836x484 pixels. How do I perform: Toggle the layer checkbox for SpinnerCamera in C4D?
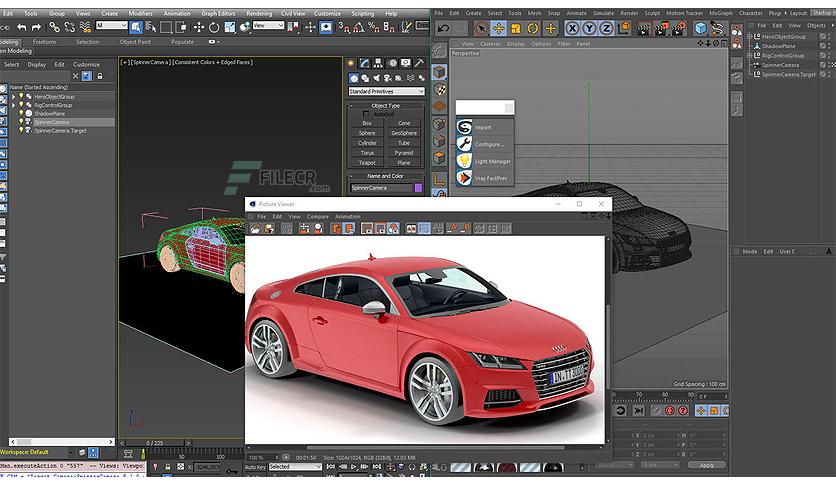tap(823, 65)
